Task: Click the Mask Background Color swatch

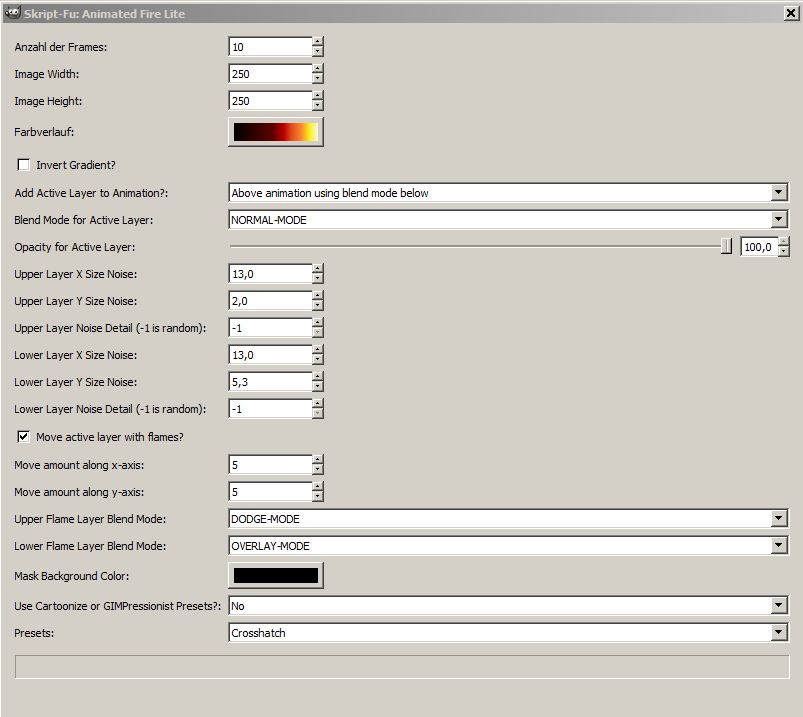Action: click(276, 575)
